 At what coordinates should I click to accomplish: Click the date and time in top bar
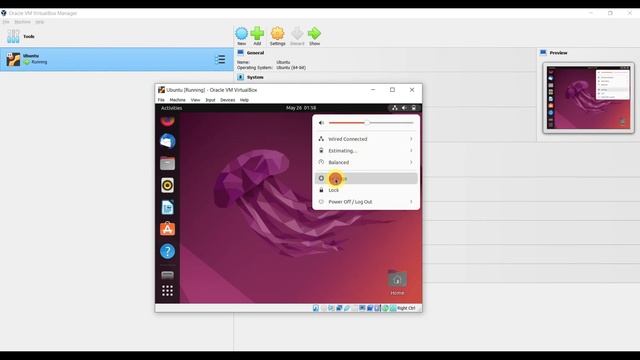click(301, 108)
